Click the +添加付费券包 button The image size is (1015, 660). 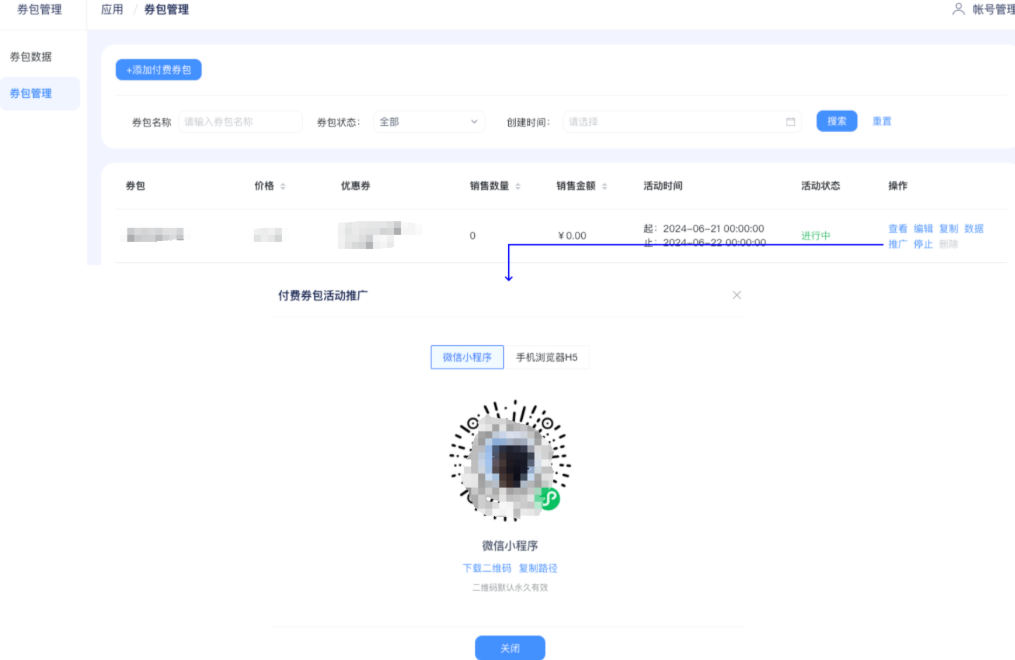tap(158, 70)
